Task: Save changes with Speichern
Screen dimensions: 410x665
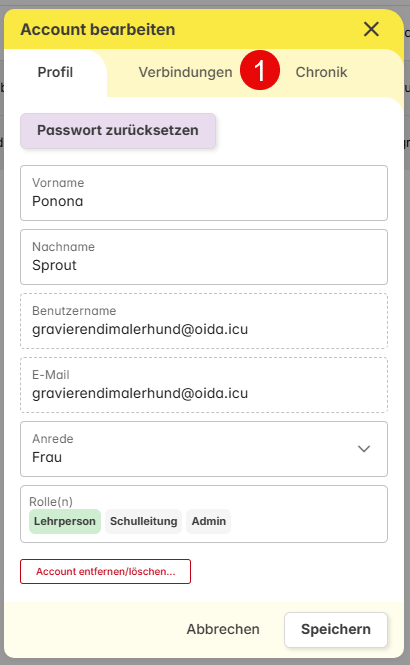Action: tap(336, 629)
